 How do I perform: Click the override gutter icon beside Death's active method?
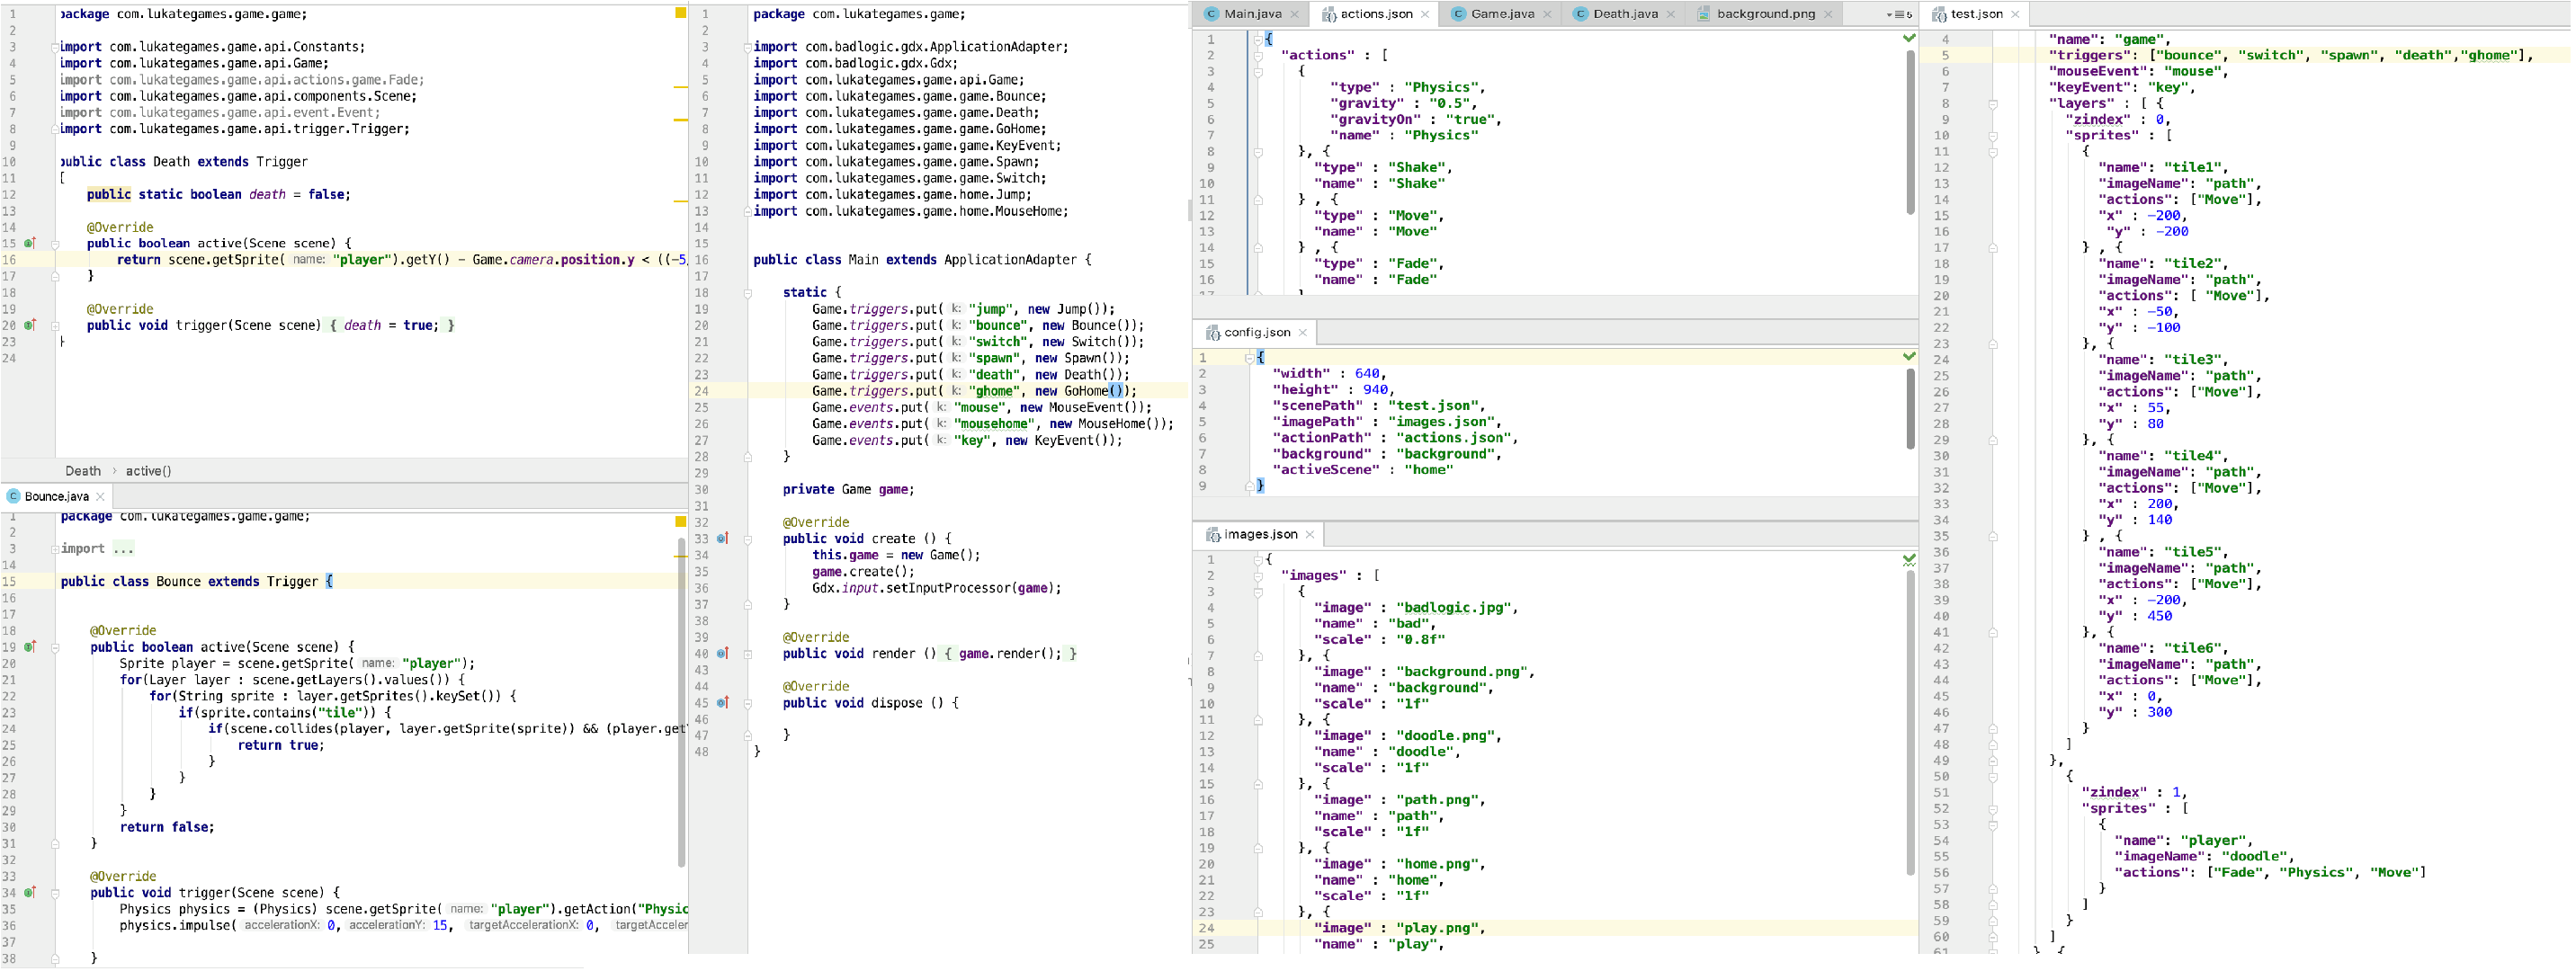pyautogui.click(x=30, y=243)
